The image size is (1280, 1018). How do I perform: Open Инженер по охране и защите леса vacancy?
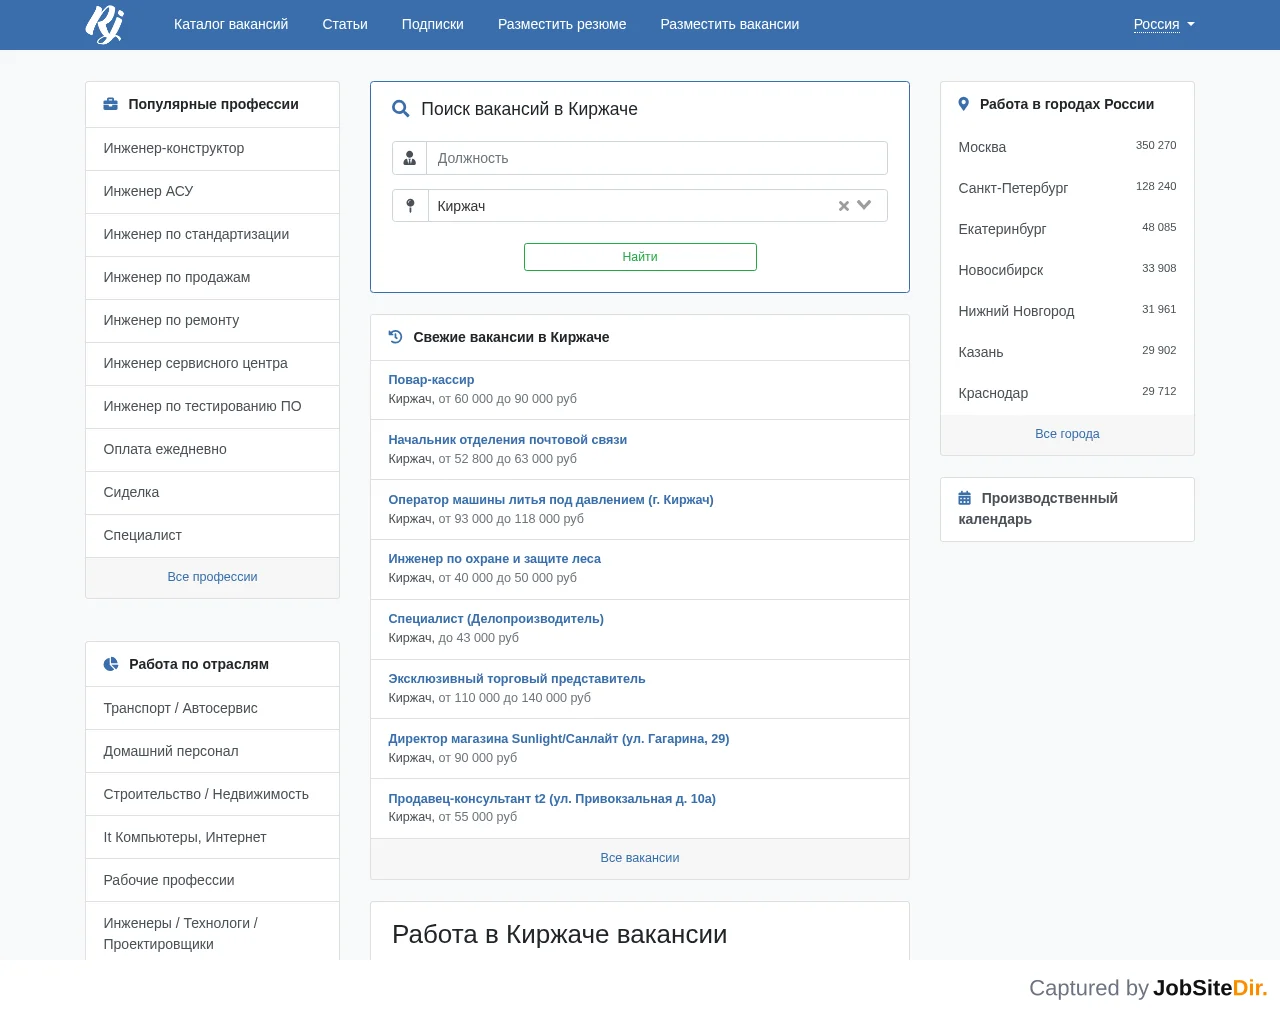point(495,559)
